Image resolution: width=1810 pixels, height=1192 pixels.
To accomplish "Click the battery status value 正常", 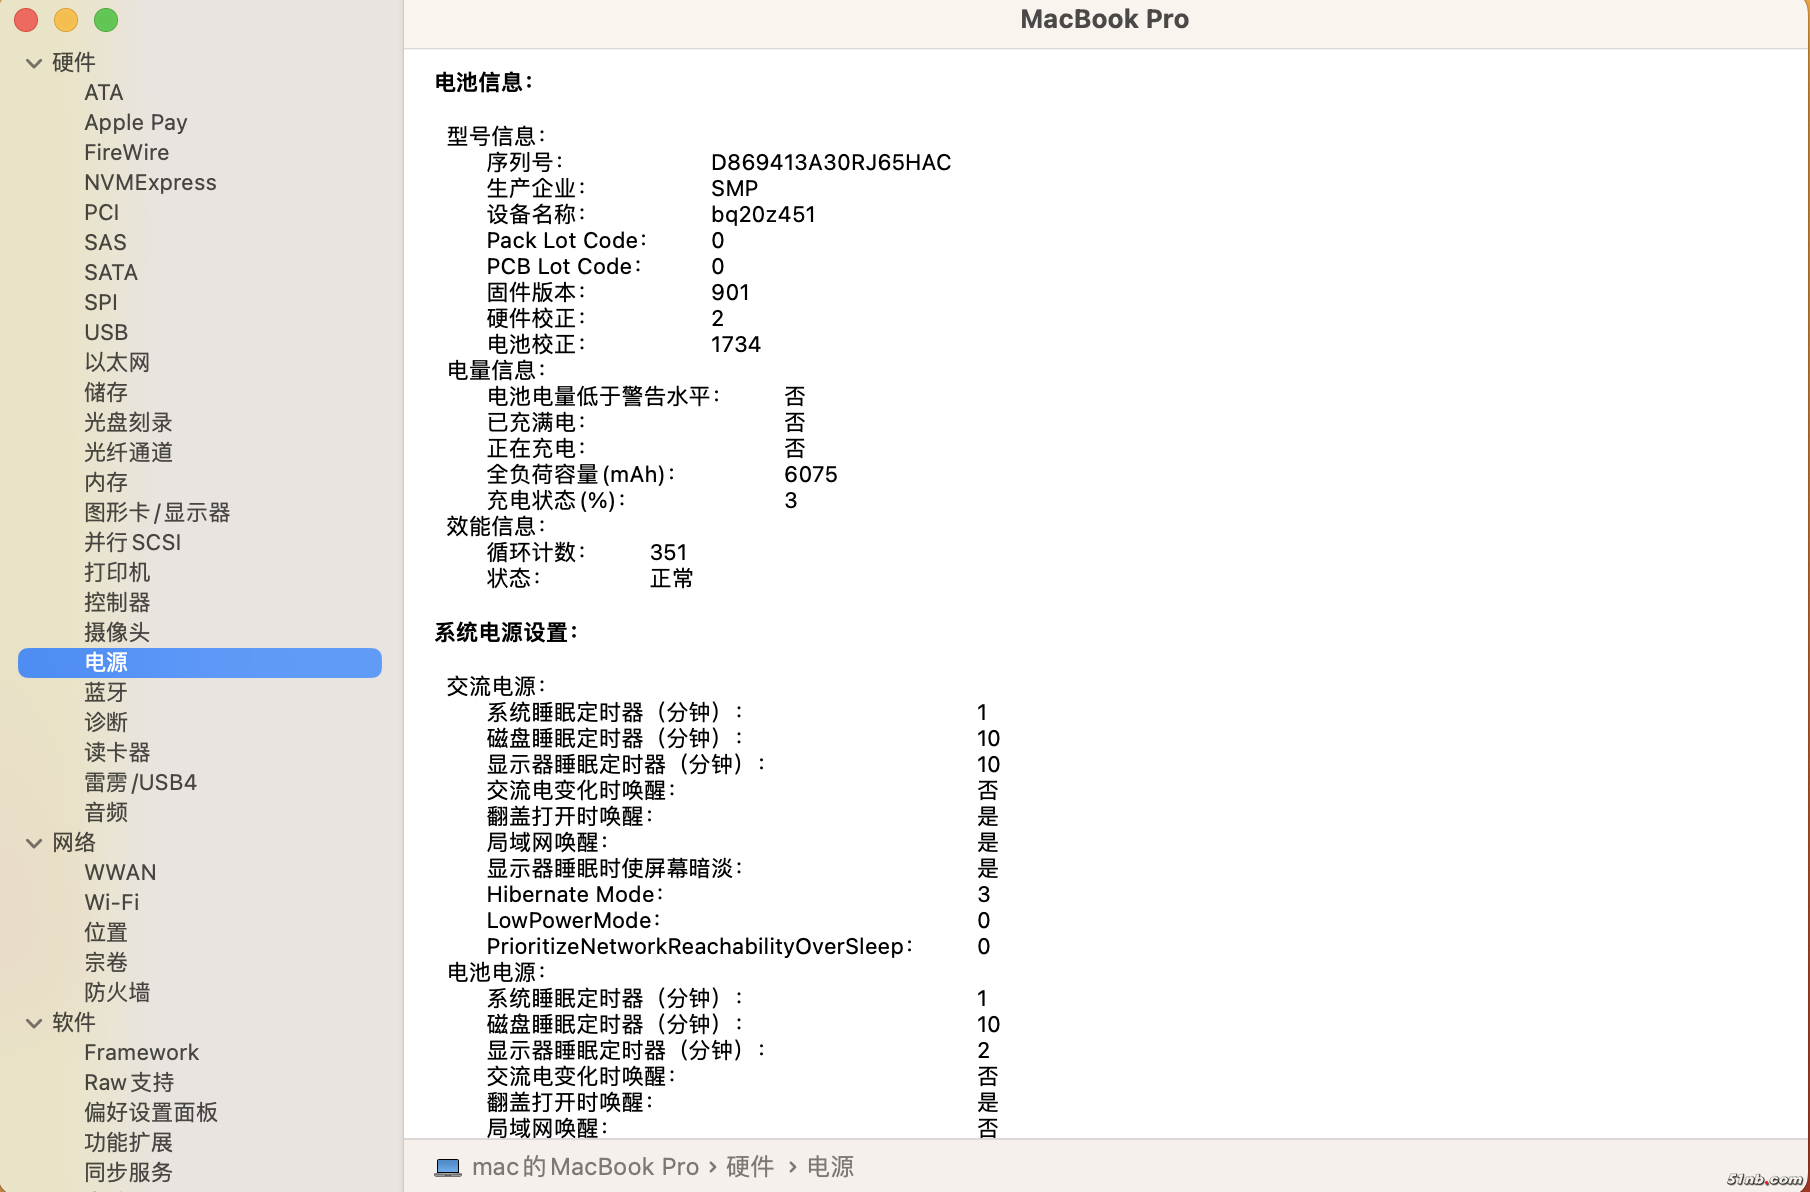I will (672, 579).
